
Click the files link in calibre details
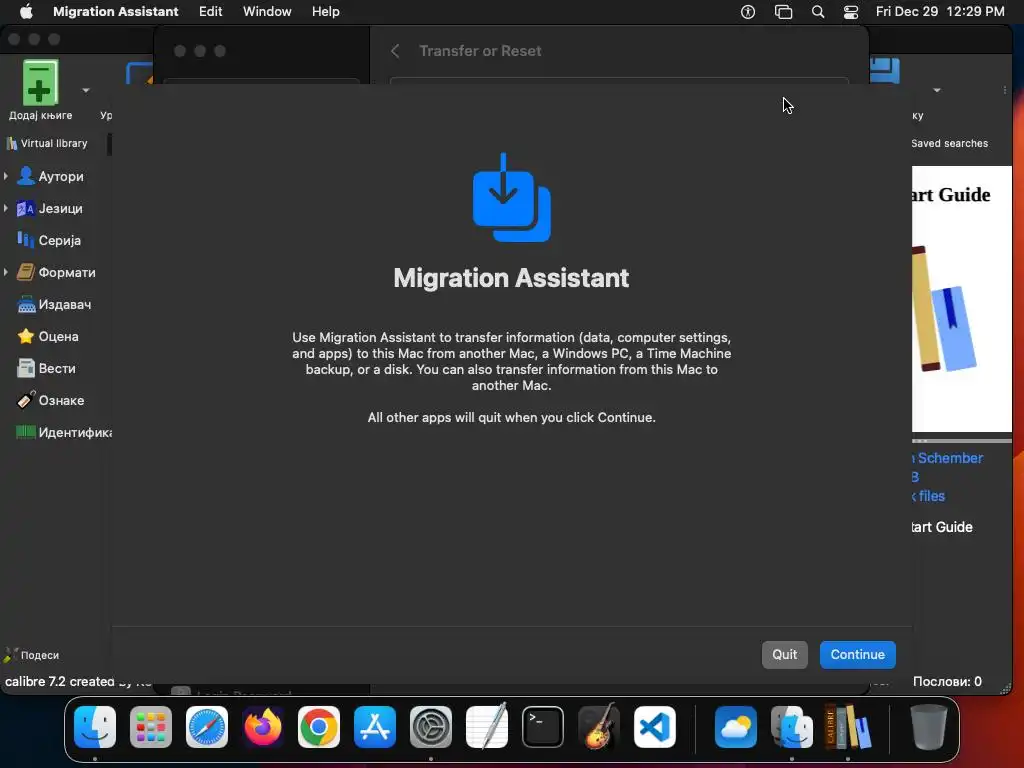pos(929,496)
